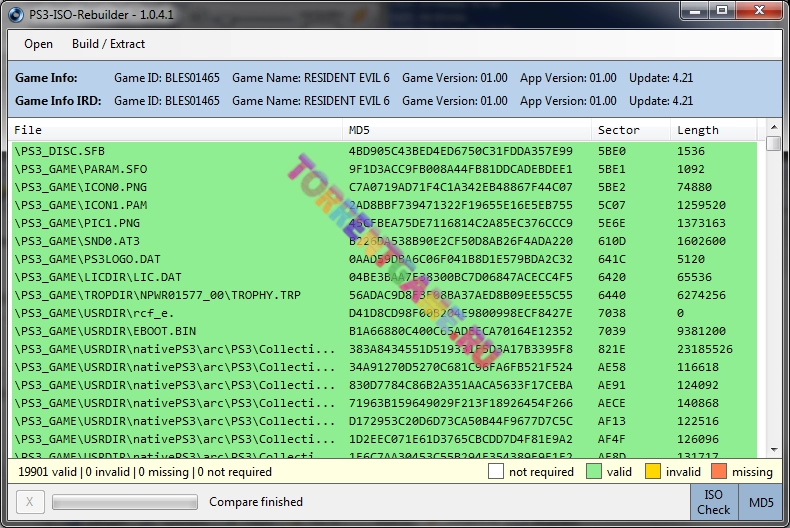Click the orange 'missing' legend swatch
This screenshot has height=528, width=790.
click(719, 471)
